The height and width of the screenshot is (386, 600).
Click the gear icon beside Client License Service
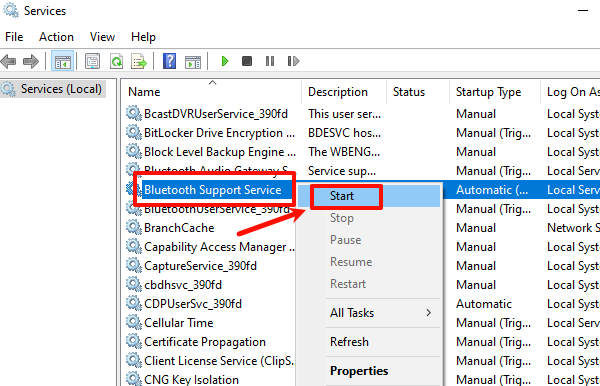click(134, 361)
